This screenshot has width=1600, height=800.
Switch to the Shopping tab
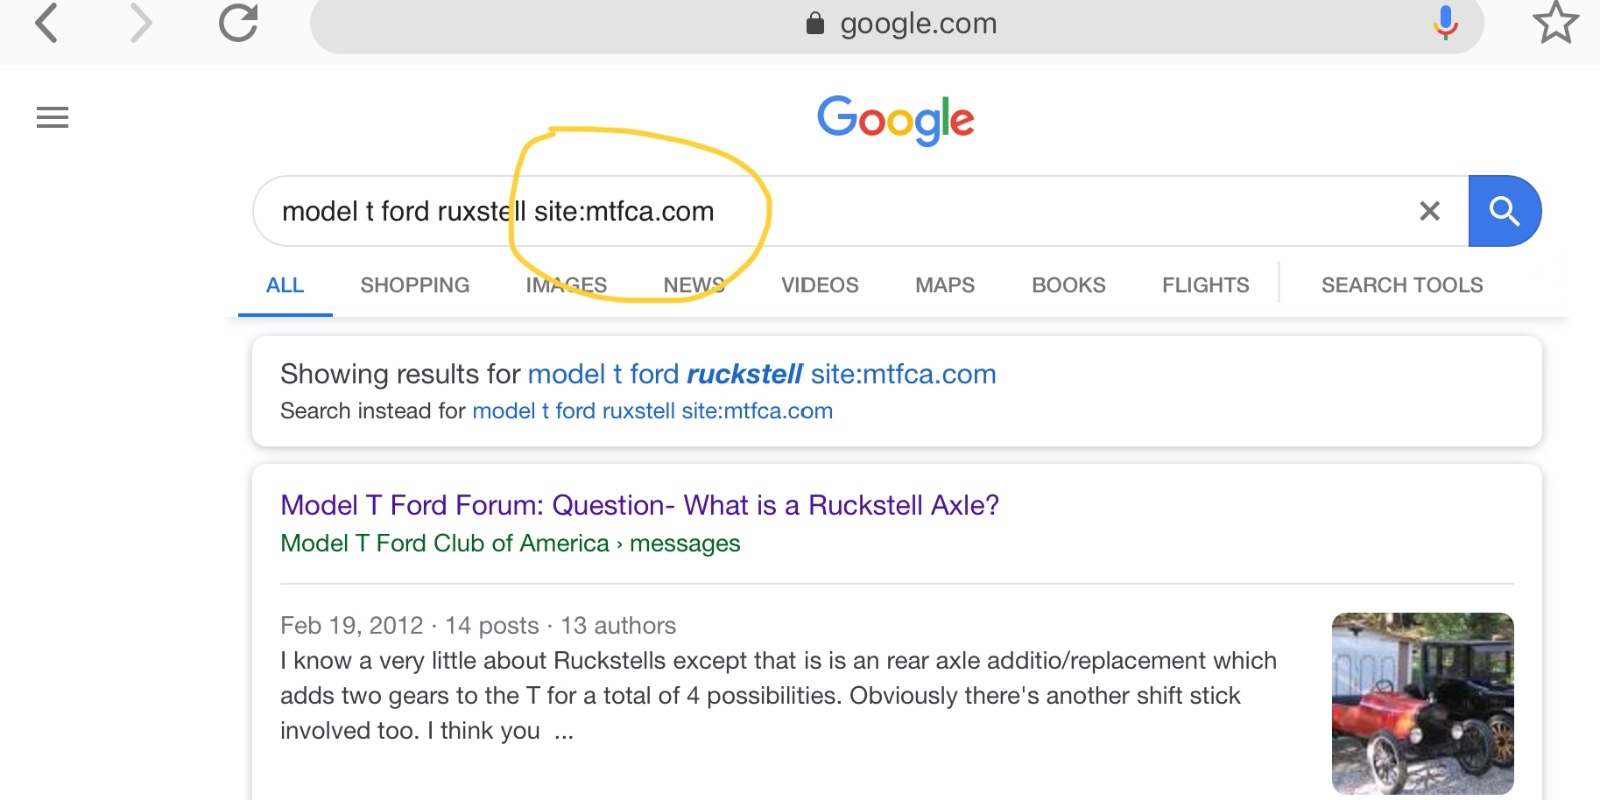tap(414, 285)
